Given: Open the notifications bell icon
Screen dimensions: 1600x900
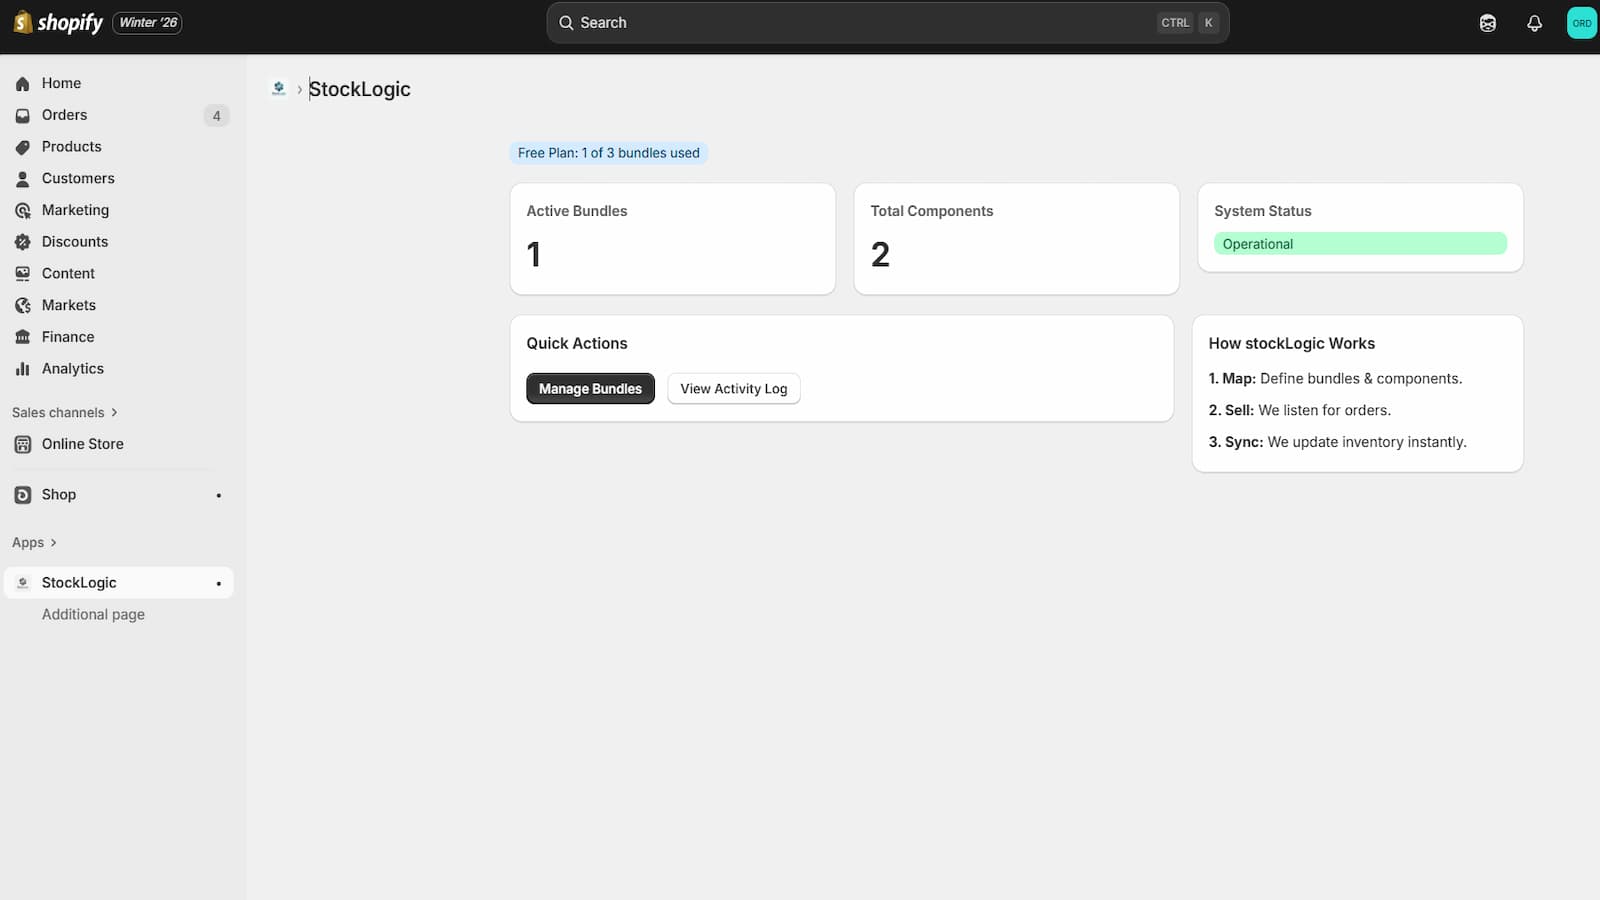Looking at the screenshot, I should (1534, 23).
